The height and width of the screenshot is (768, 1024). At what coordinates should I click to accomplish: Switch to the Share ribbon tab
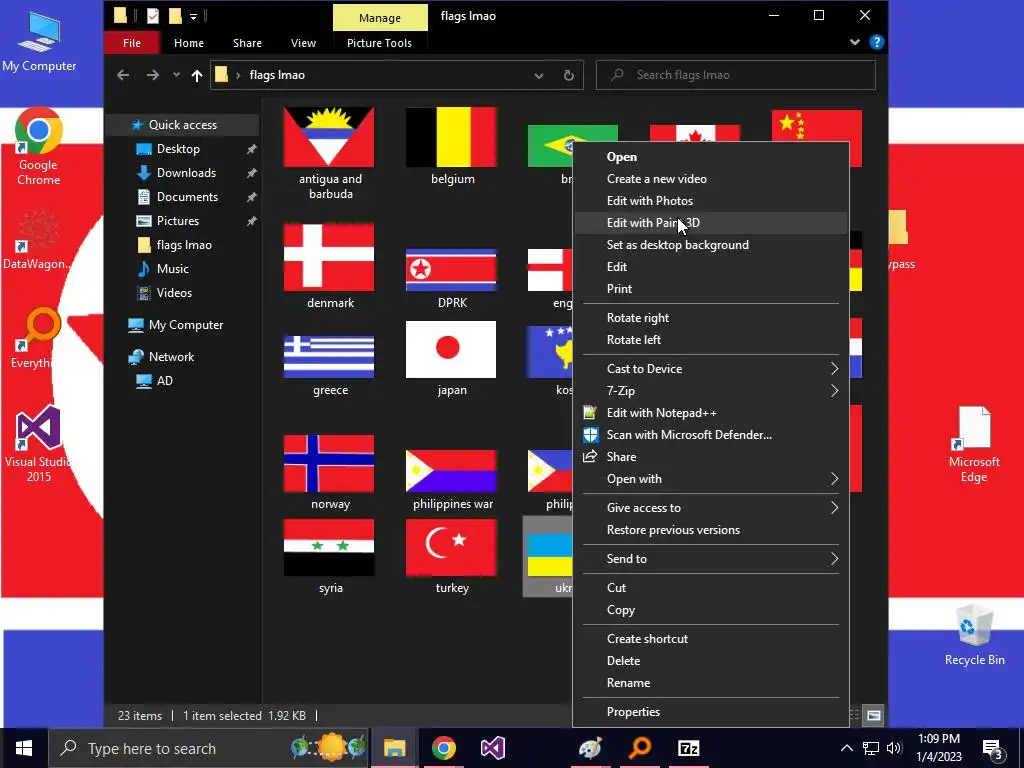tap(248, 43)
